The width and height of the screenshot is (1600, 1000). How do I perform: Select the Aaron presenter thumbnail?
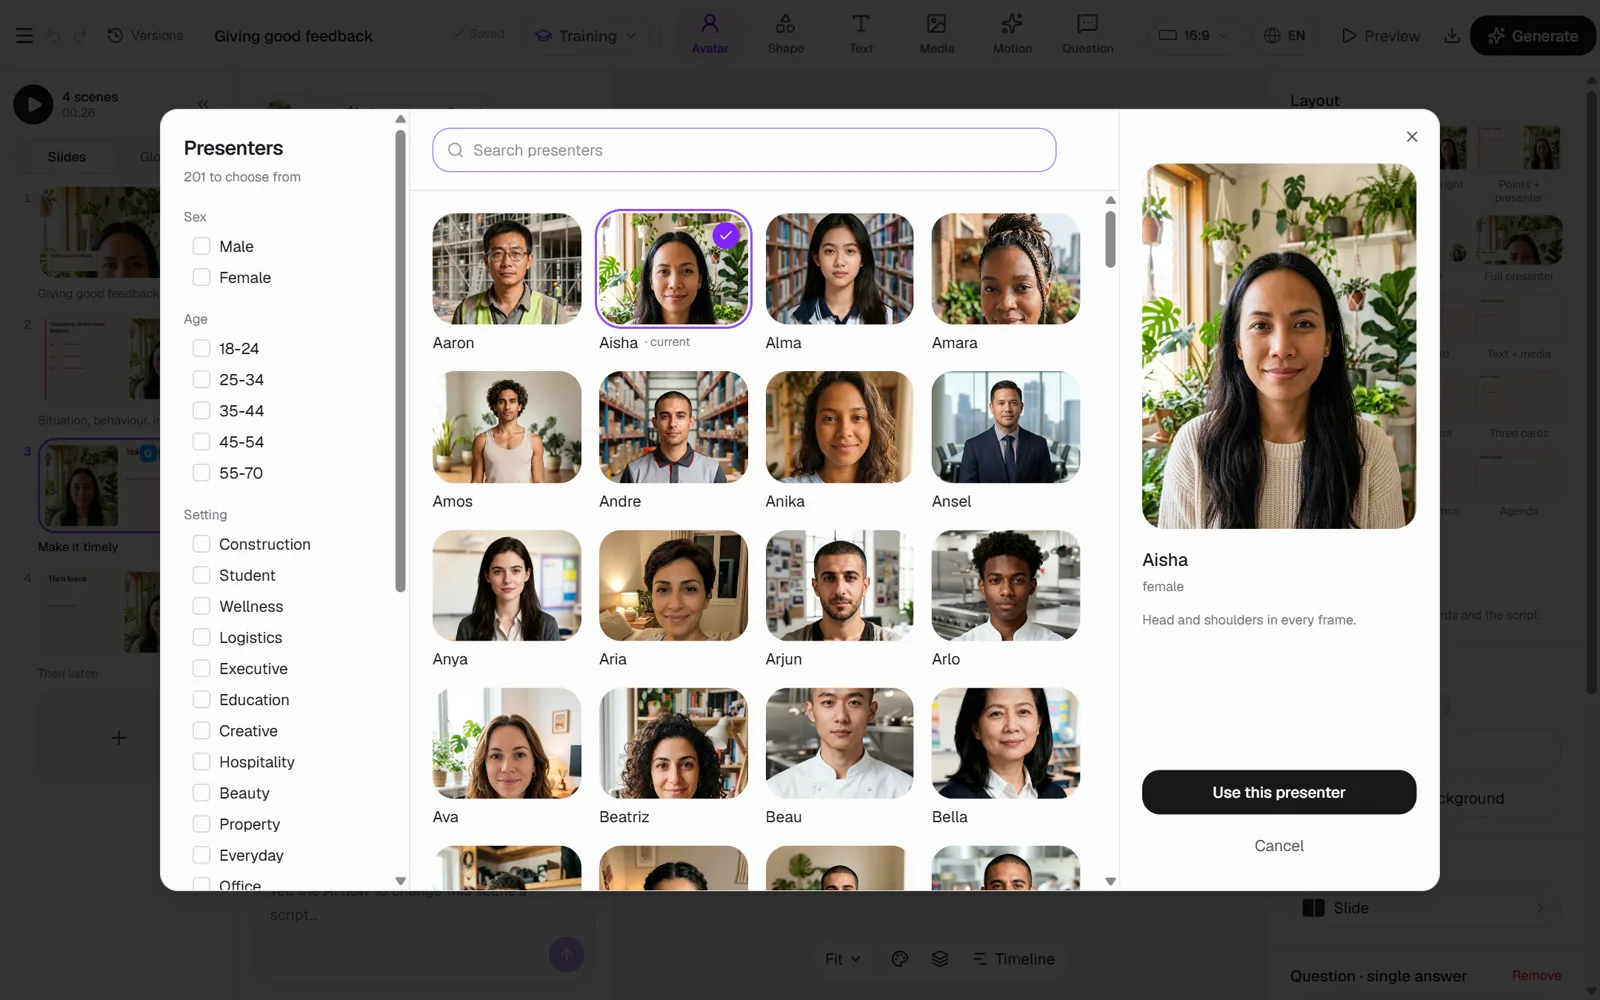[507, 268]
